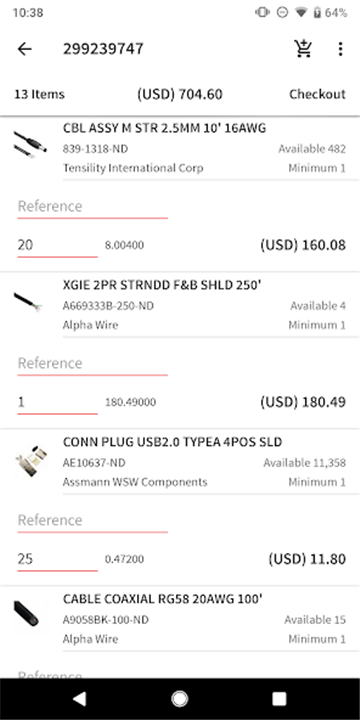Screen dimensions: 360x720
Task: Tap the Android recent apps square
Action: [x=279, y=698]
